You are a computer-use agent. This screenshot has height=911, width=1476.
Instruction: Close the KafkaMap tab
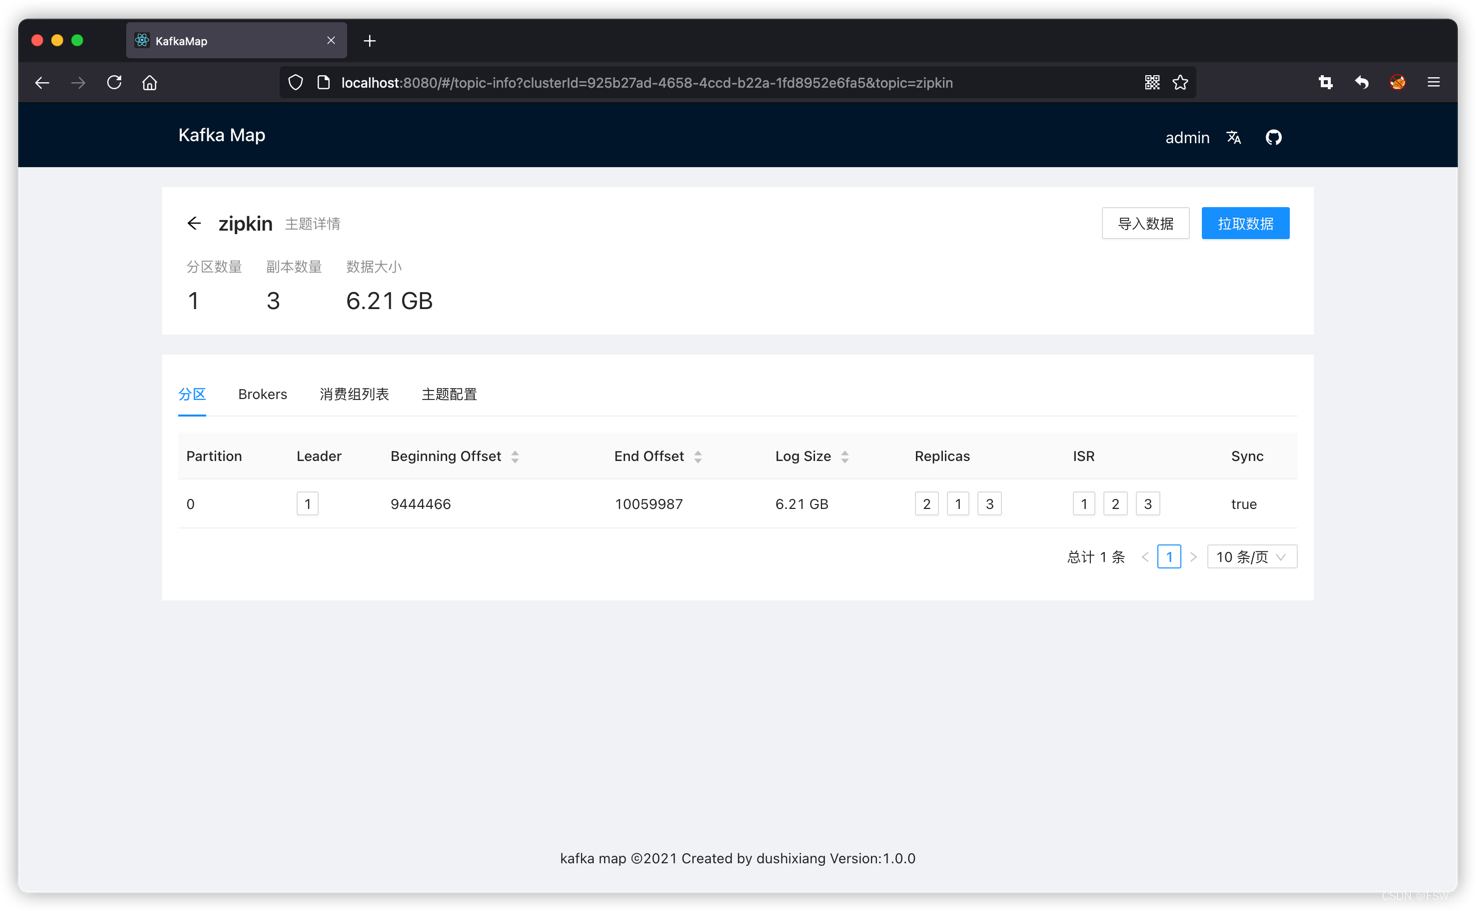[x=331, y=41]
